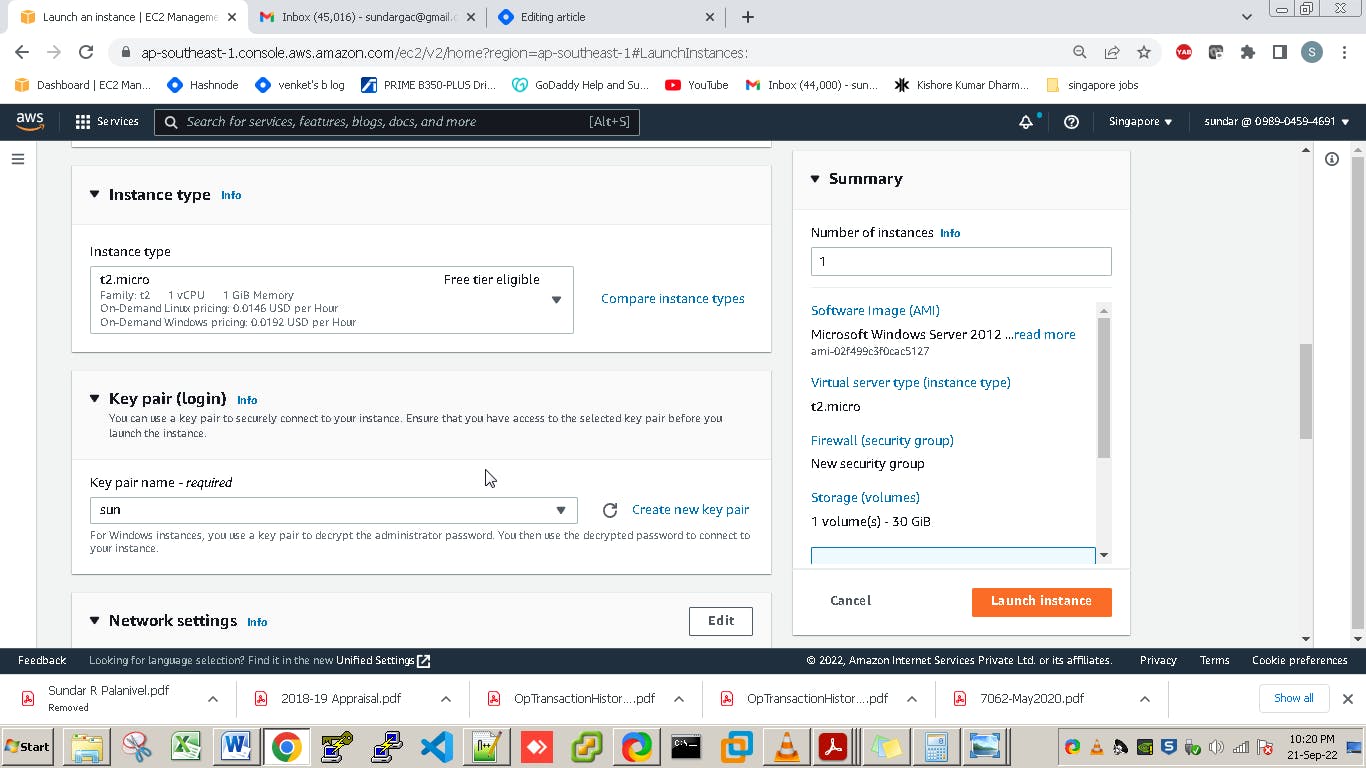Open options for Sundar R Palanivel.pdf download
1366x768 pixels.
213,699
